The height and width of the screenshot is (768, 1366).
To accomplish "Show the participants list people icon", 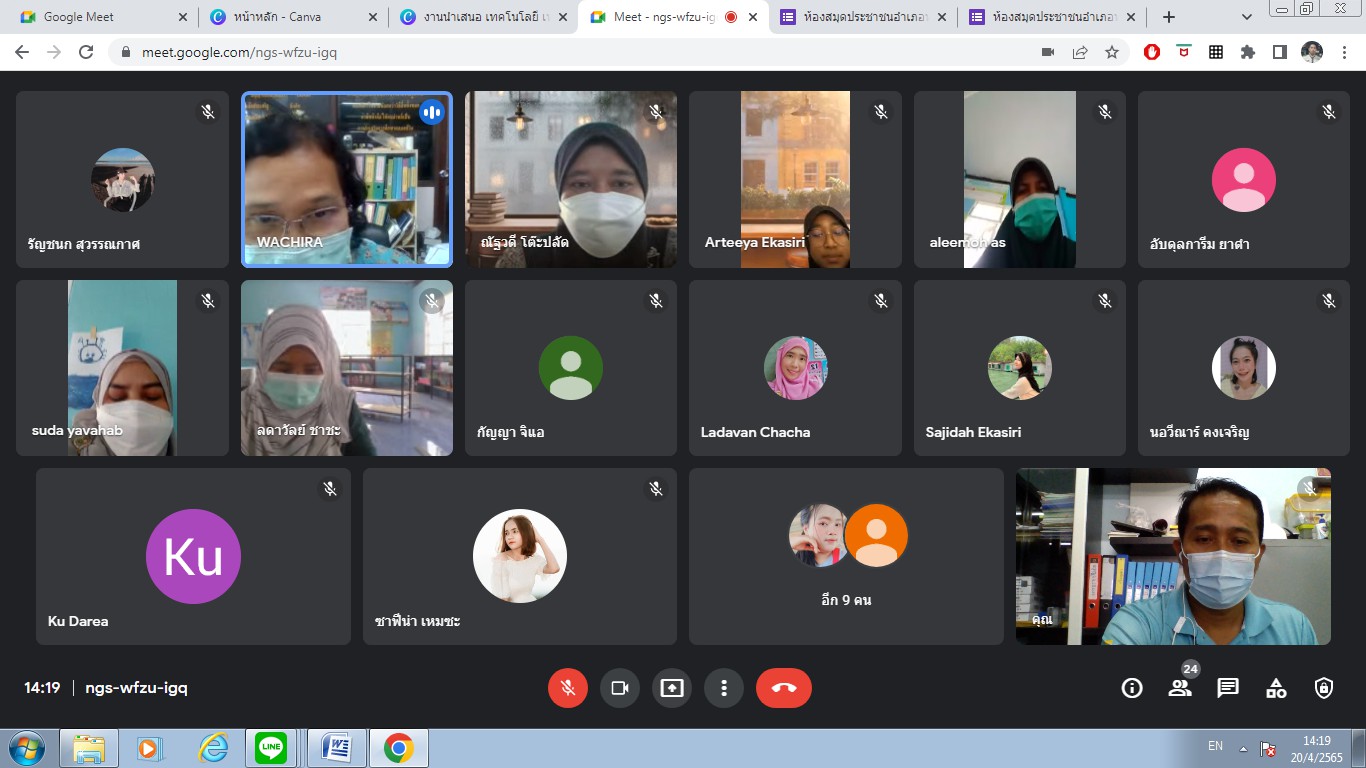I will point(1180,688).
